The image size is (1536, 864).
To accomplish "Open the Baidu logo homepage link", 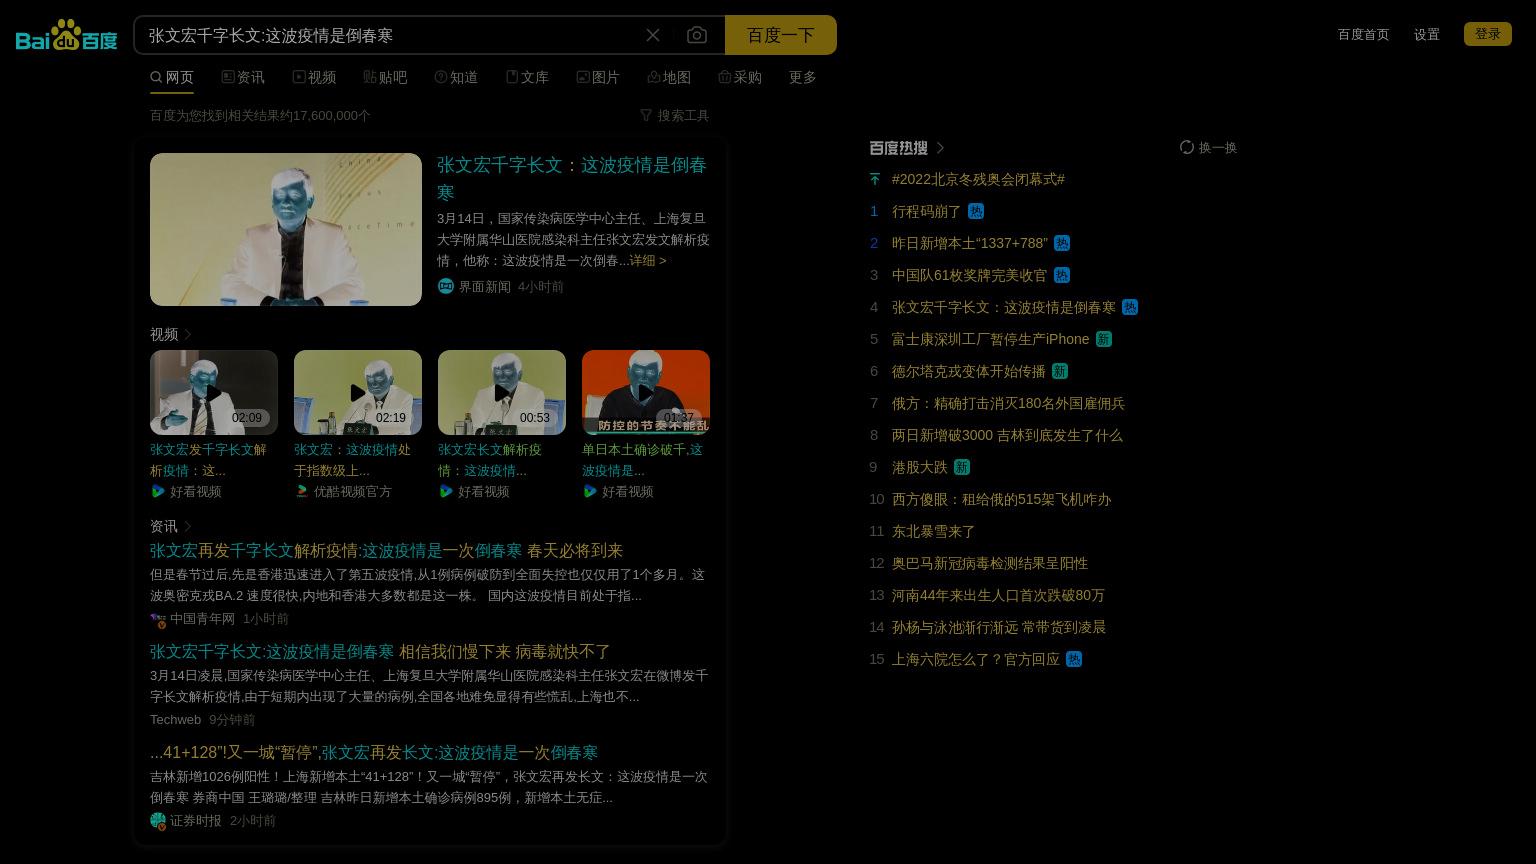I will coord(67,35).
